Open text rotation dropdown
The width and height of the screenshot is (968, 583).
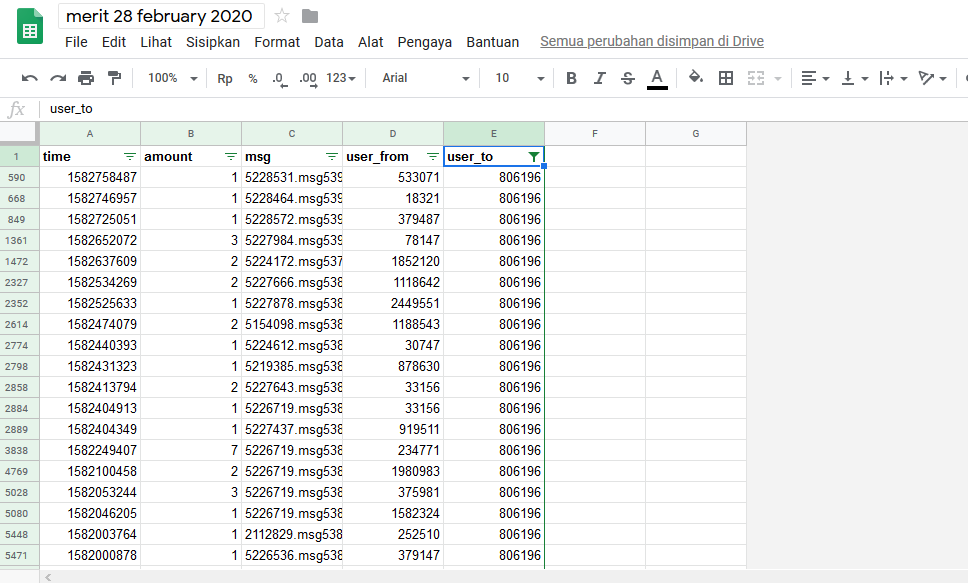(932, 78)
